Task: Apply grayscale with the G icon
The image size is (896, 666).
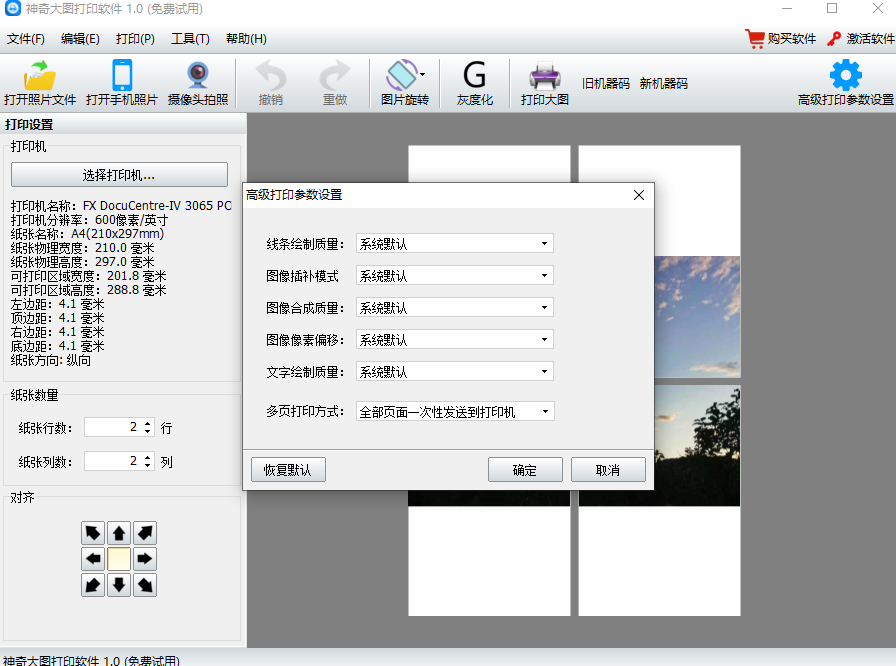Action: 475,76
